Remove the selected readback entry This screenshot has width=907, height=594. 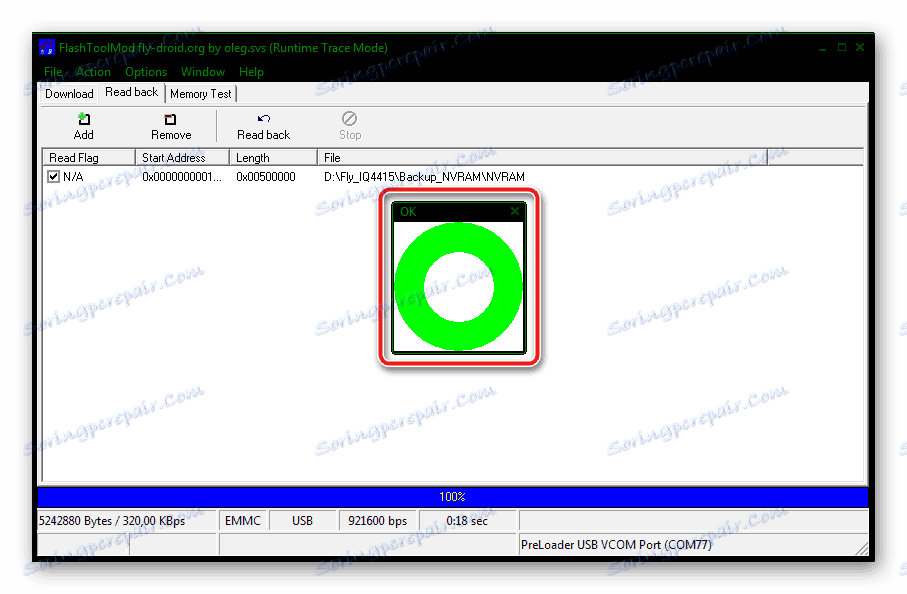coord(170,124)
